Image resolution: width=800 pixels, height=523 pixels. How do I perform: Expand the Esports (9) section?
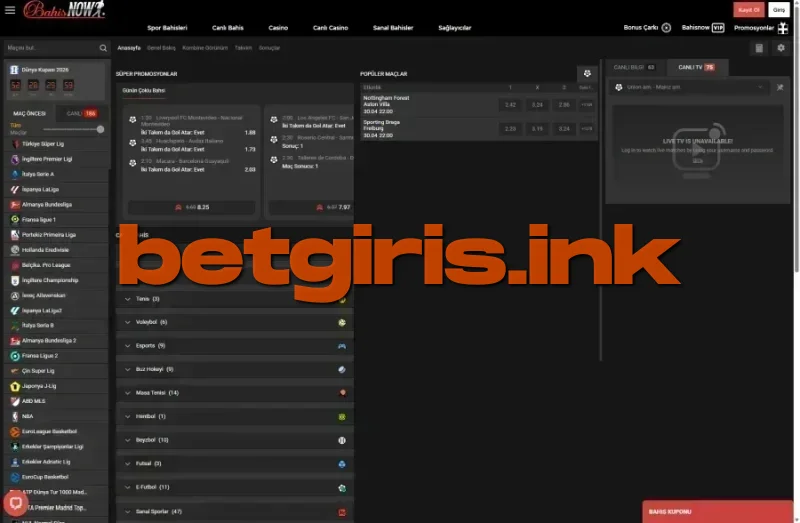[235, 346]
